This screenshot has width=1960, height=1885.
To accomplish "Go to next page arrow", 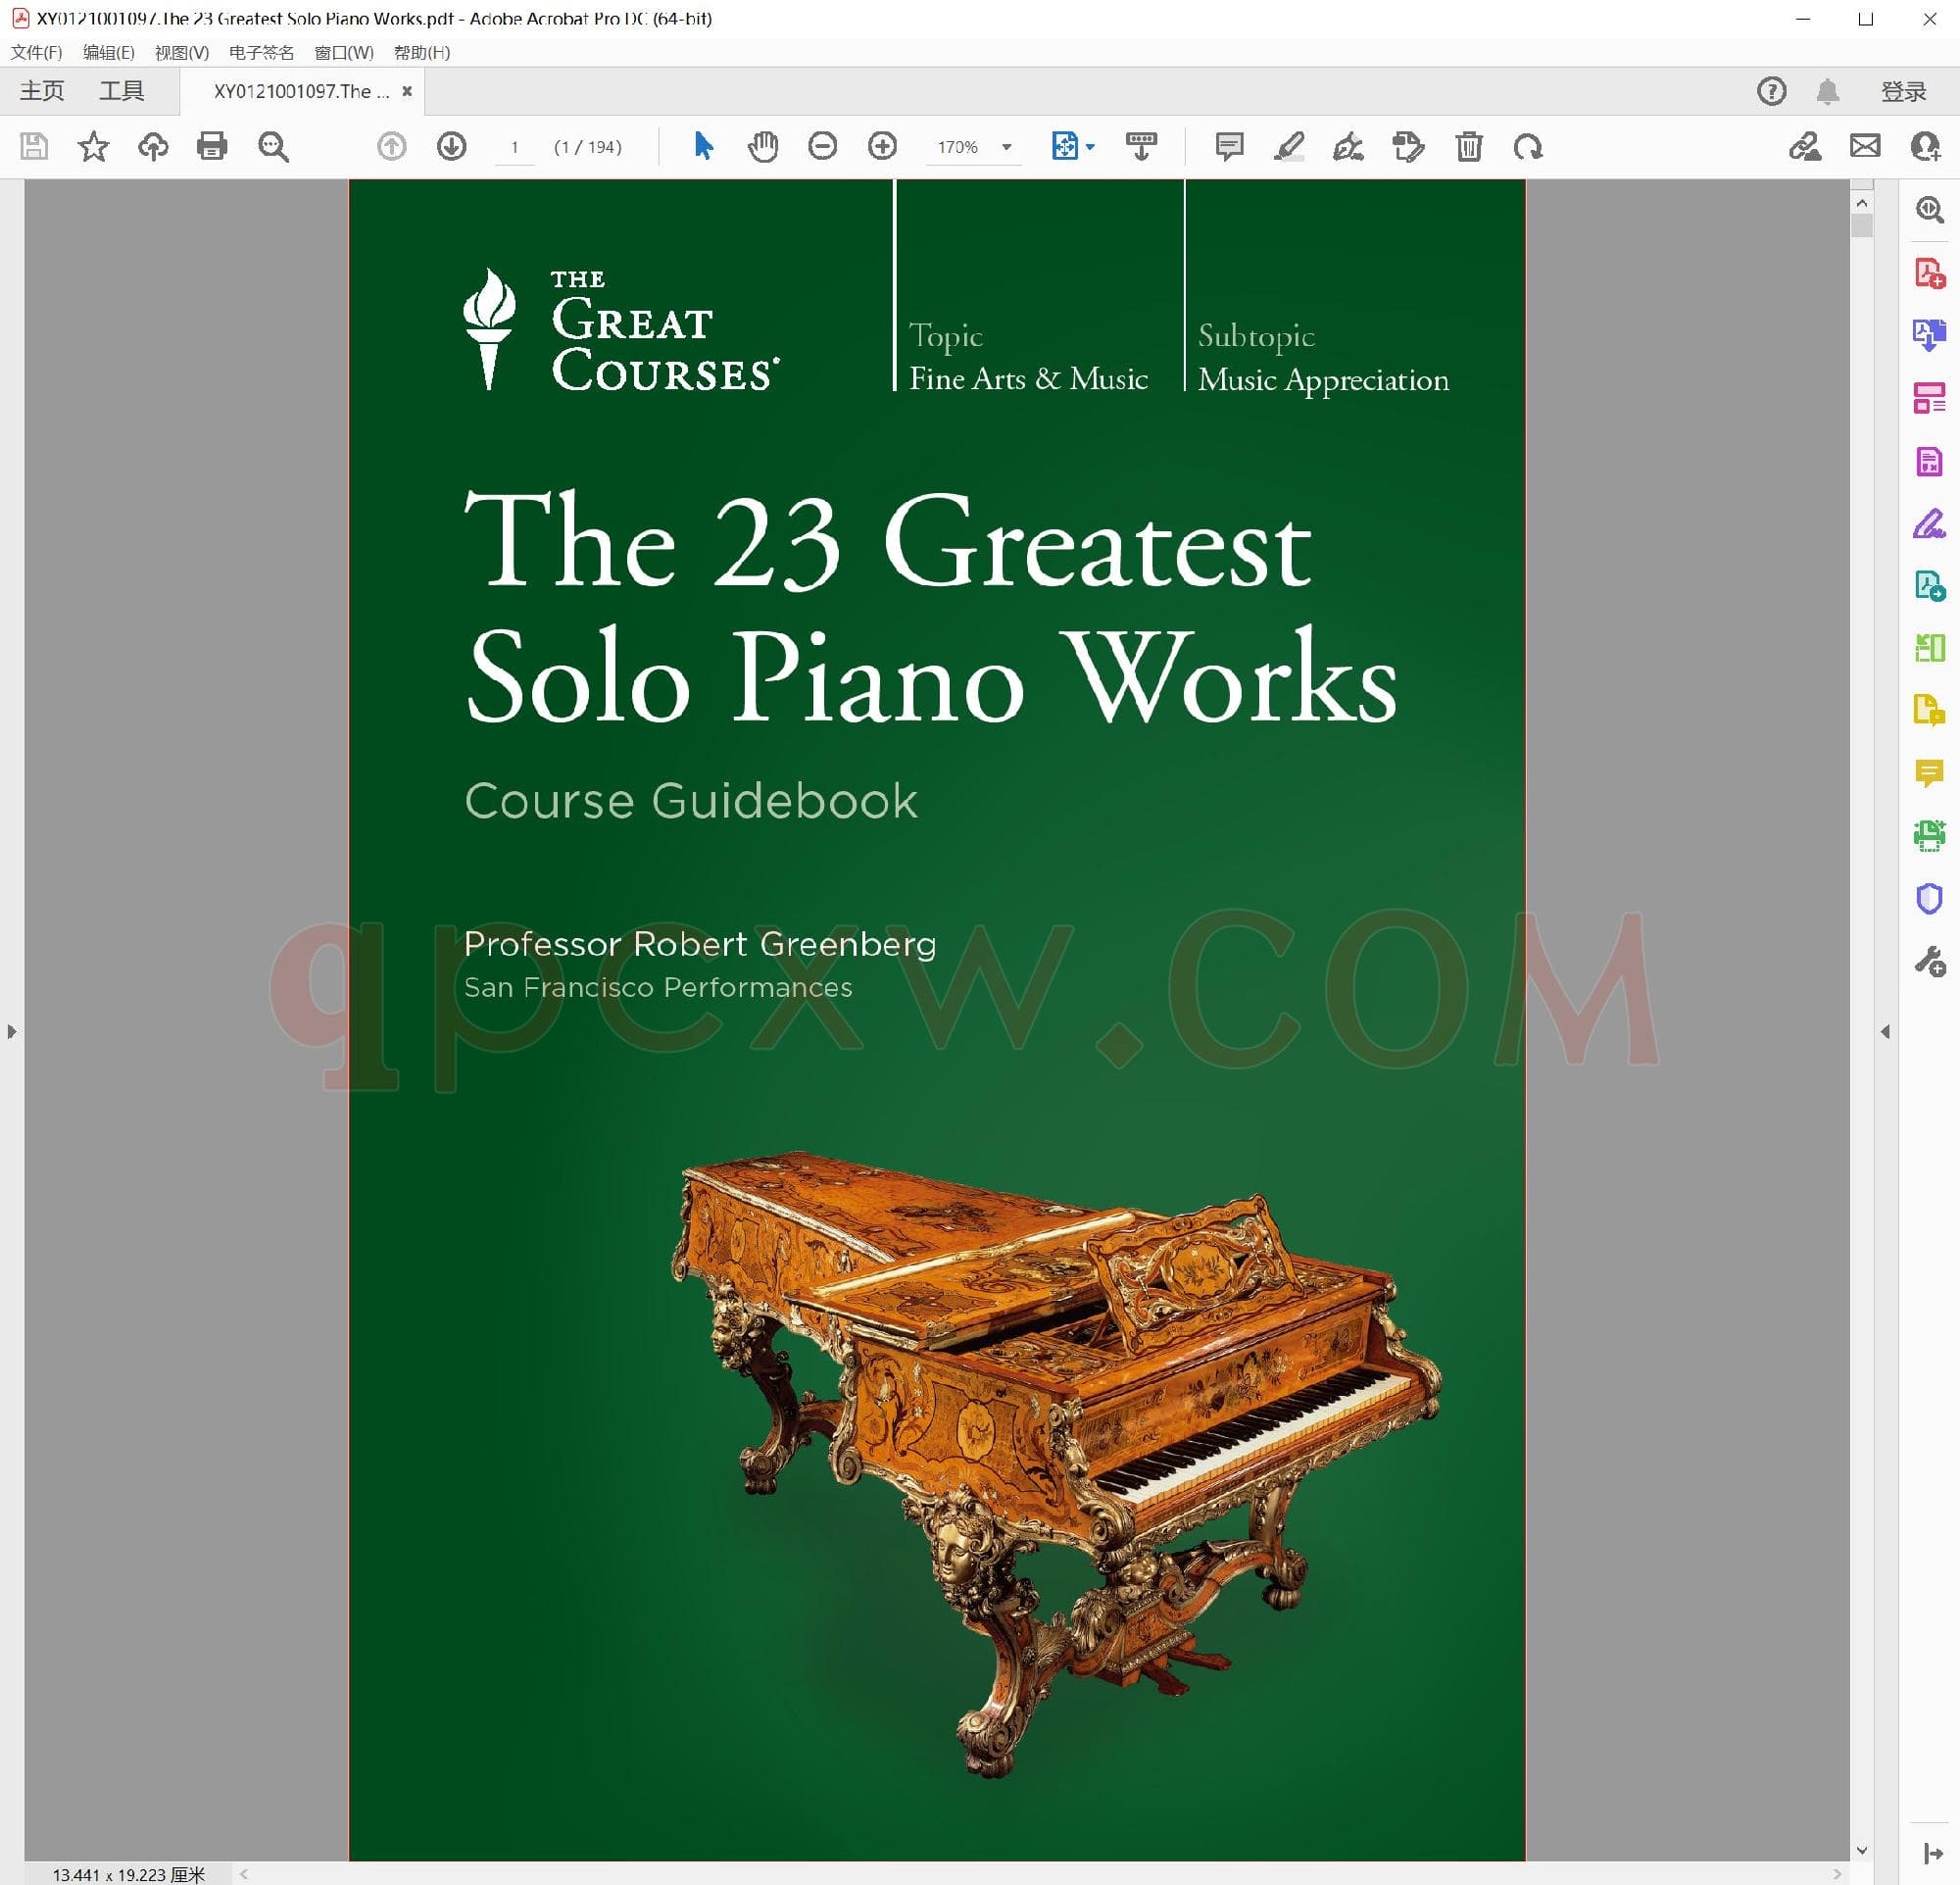I will (452, 147).
